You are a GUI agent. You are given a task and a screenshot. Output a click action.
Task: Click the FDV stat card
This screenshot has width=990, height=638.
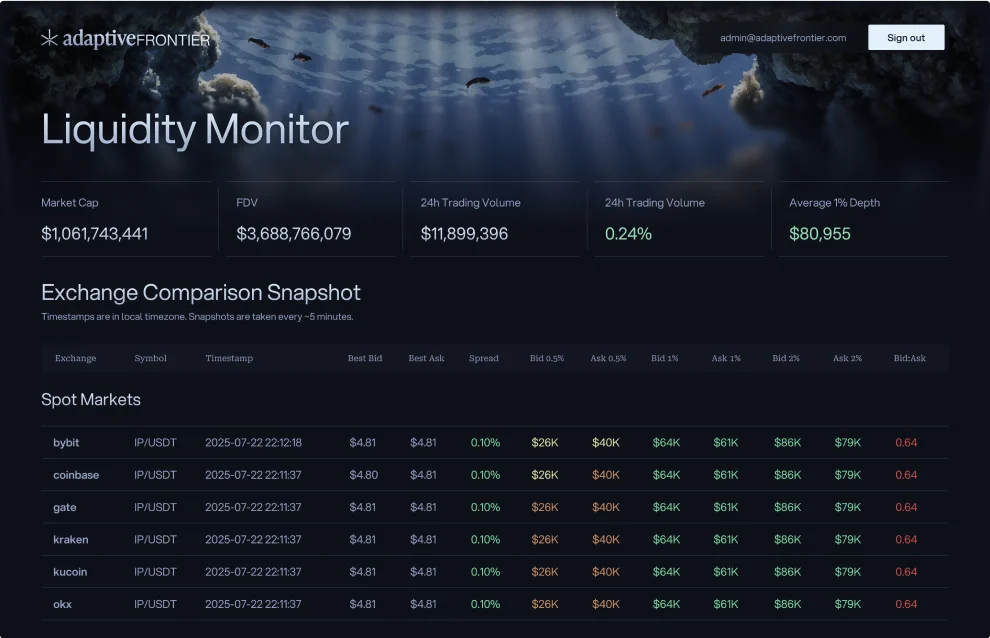(308, 219)
